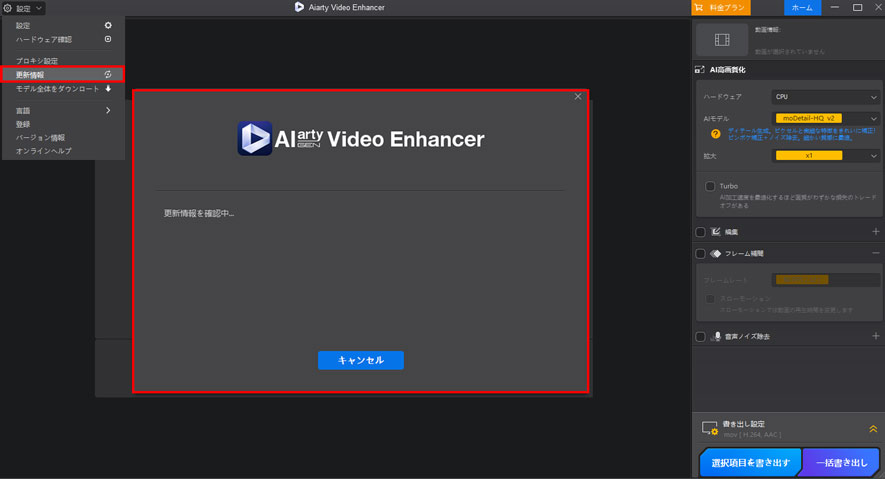Click the video film-strip thumbnail placeholder
Screen dimensions: 885x479
(x=722, y=39)
